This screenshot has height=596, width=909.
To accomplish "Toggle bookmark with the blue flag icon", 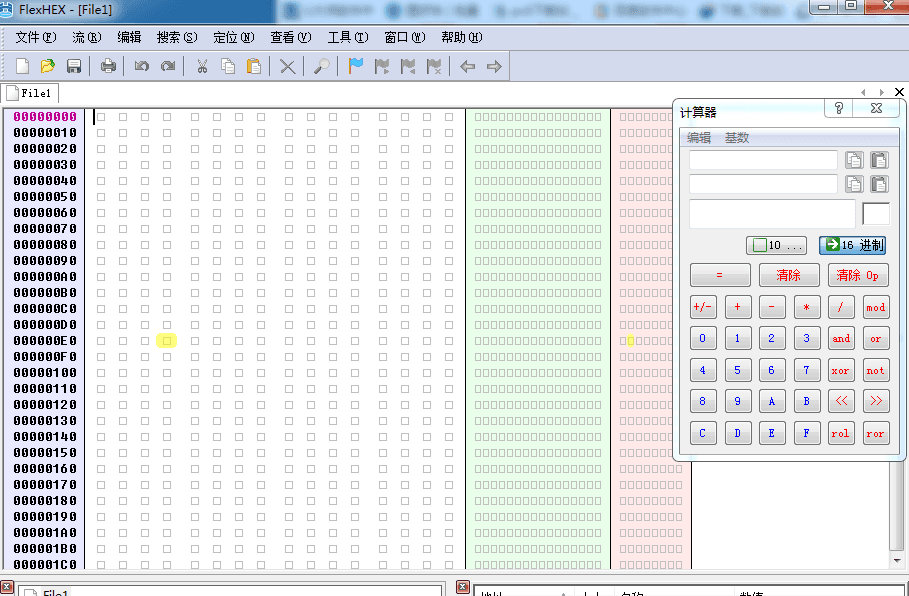I will tap(356, 66).
